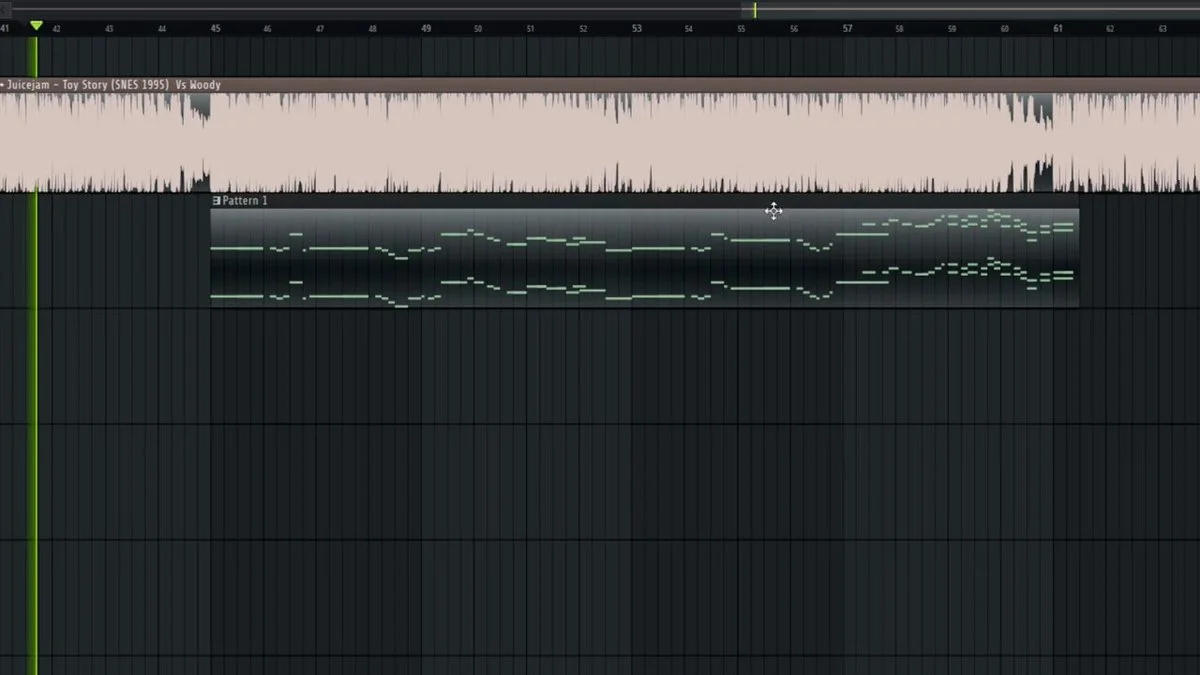Open the Juicejam audio clip menu arrow
Viewport: 1200px width, 675px height.
(x=3, y=85)
